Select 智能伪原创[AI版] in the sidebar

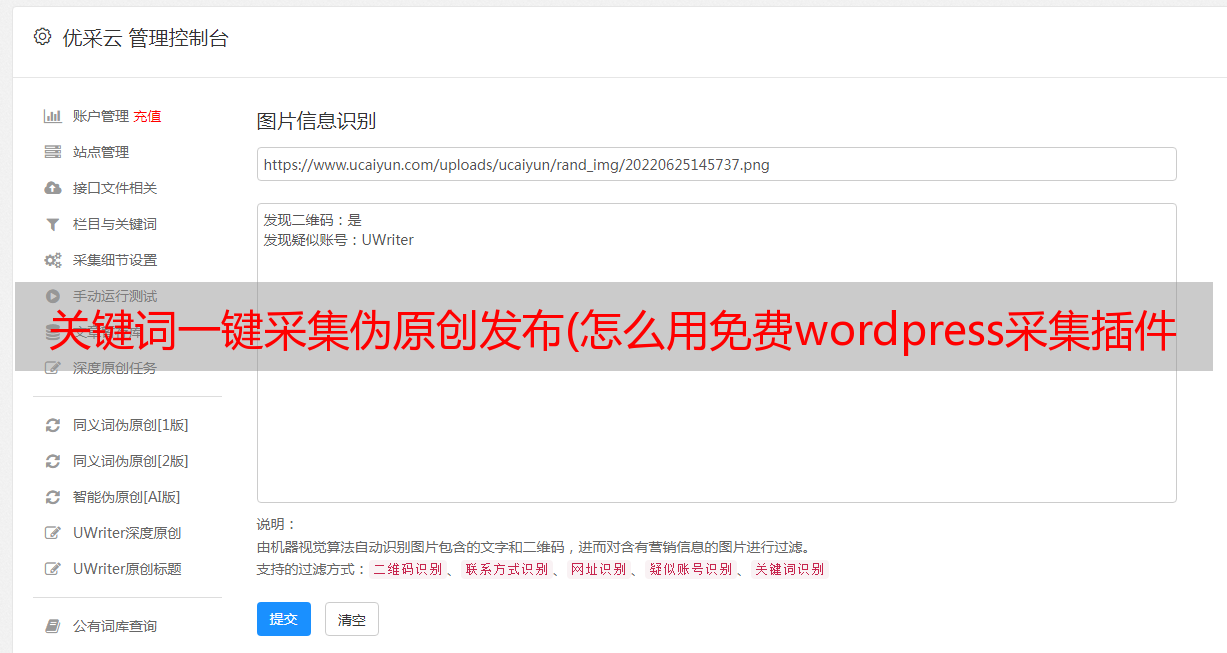pyautogui.click(x=127, y=497)
